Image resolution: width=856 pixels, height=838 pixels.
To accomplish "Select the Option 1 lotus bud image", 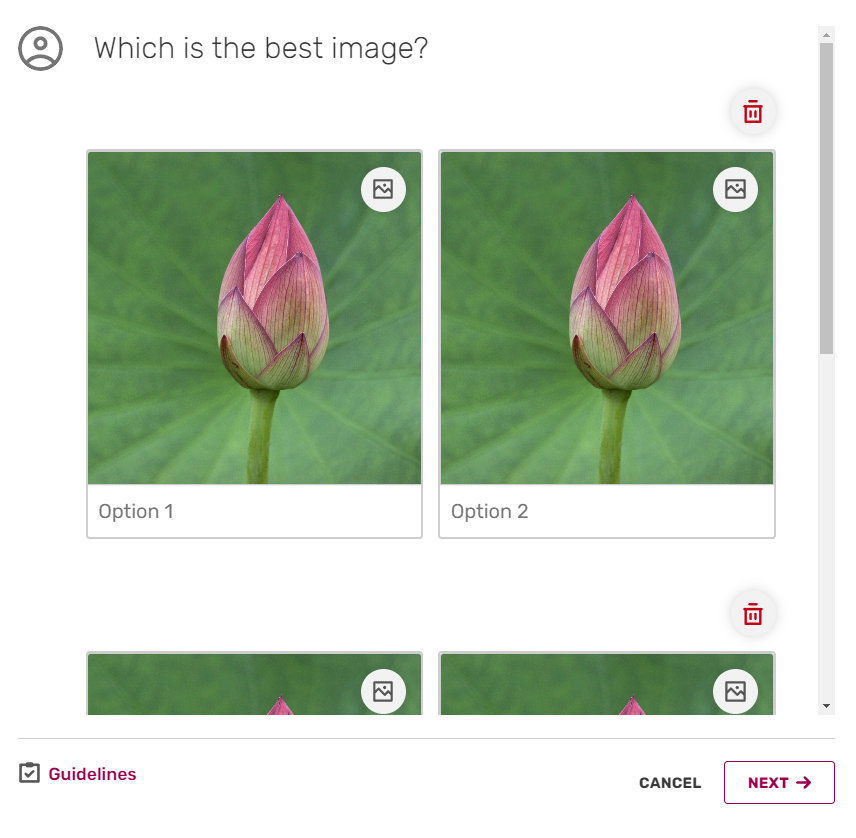I will click(x=254, y=318).
